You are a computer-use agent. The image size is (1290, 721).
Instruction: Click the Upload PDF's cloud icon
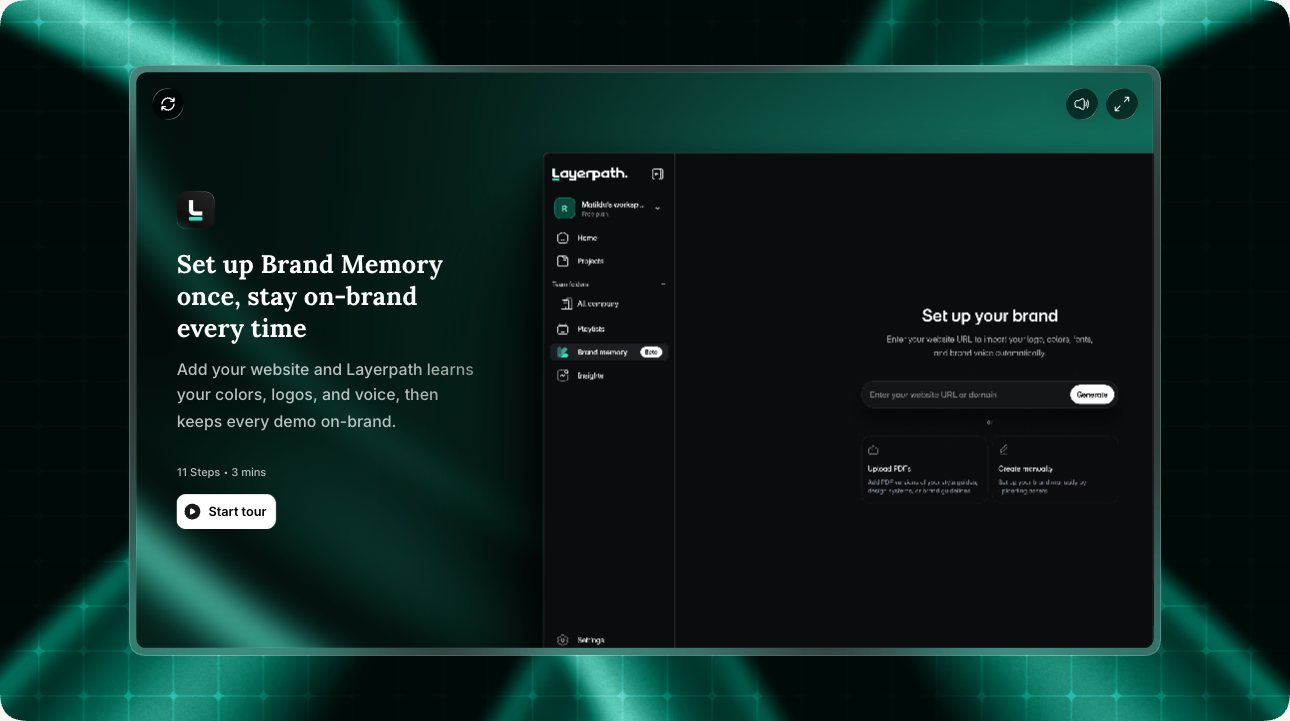click(x=873, y=450)
